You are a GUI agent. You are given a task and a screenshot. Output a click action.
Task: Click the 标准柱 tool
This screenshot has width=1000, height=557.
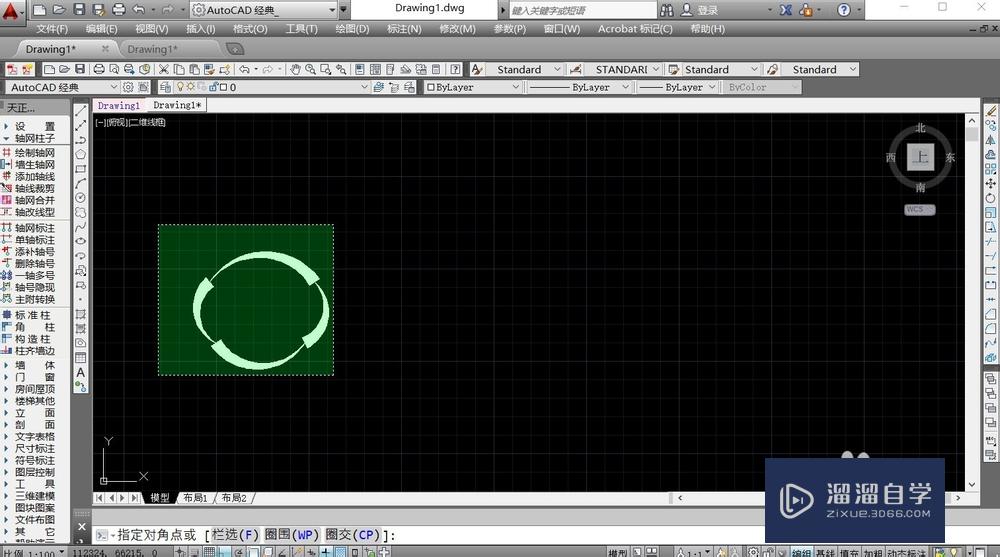(x=27, y=315)
